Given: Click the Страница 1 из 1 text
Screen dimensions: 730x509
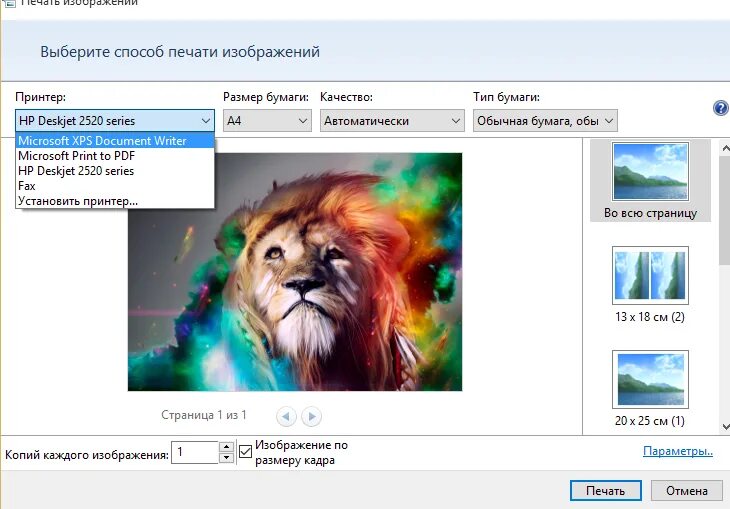Looking at the screenshot, I should (x=203, y=415).
